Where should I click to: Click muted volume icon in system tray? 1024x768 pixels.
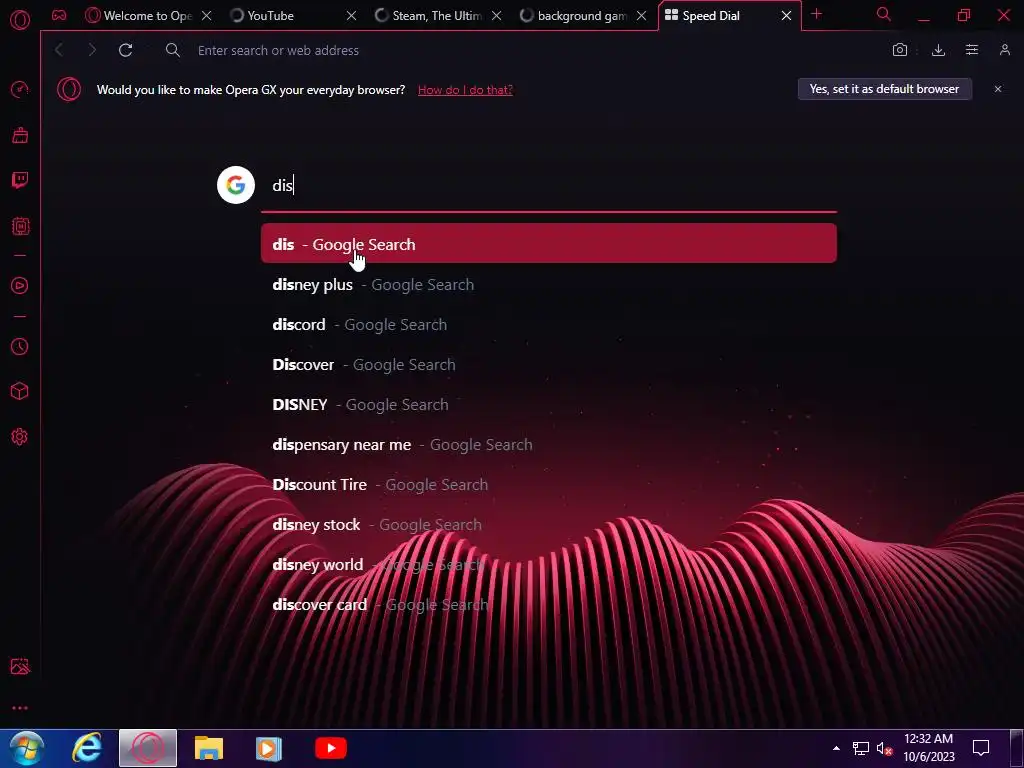884,748
